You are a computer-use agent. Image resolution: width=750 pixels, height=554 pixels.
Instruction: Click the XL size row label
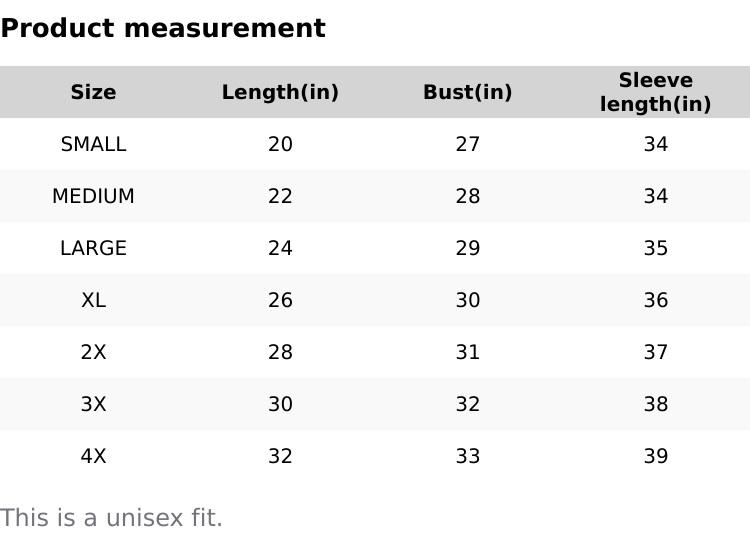tap(93, 300)
